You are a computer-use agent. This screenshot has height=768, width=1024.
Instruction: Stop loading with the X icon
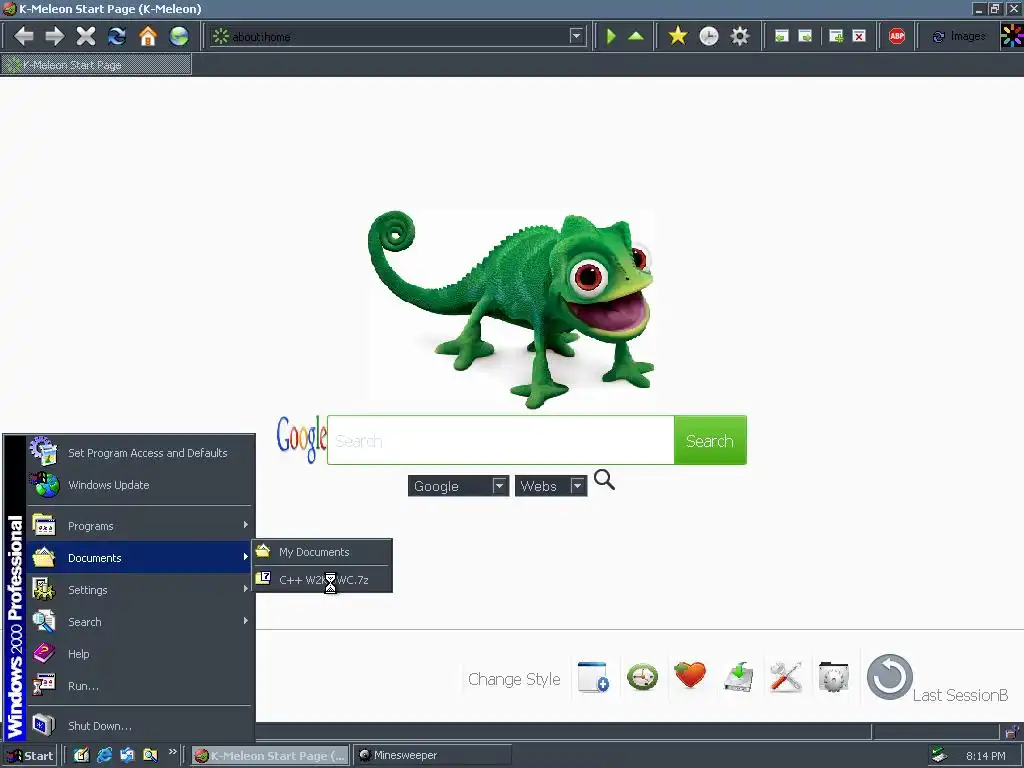[86, 36]
